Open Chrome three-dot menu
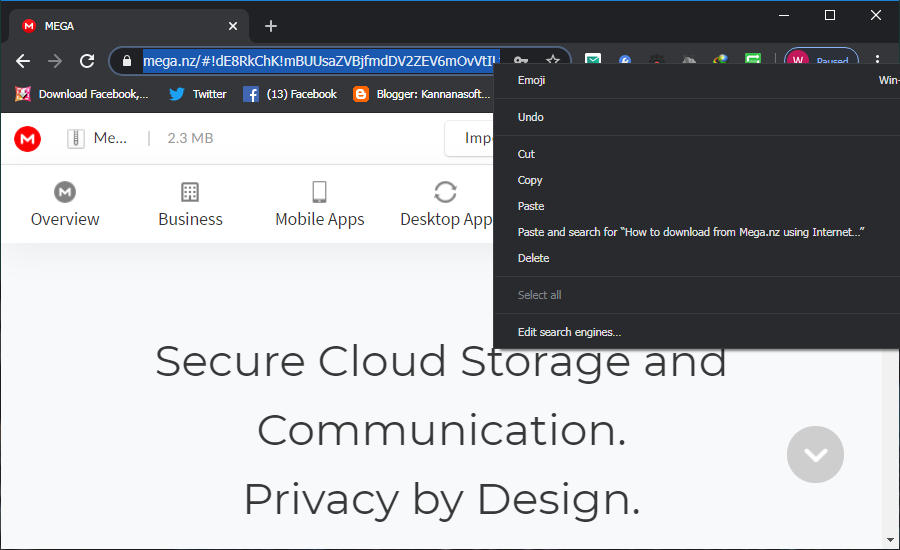900x550 pixels. [x=877, y=61]
